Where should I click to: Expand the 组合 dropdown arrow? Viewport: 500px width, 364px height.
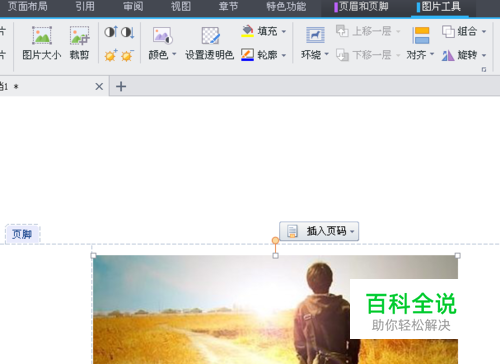(x=484, y=32)
